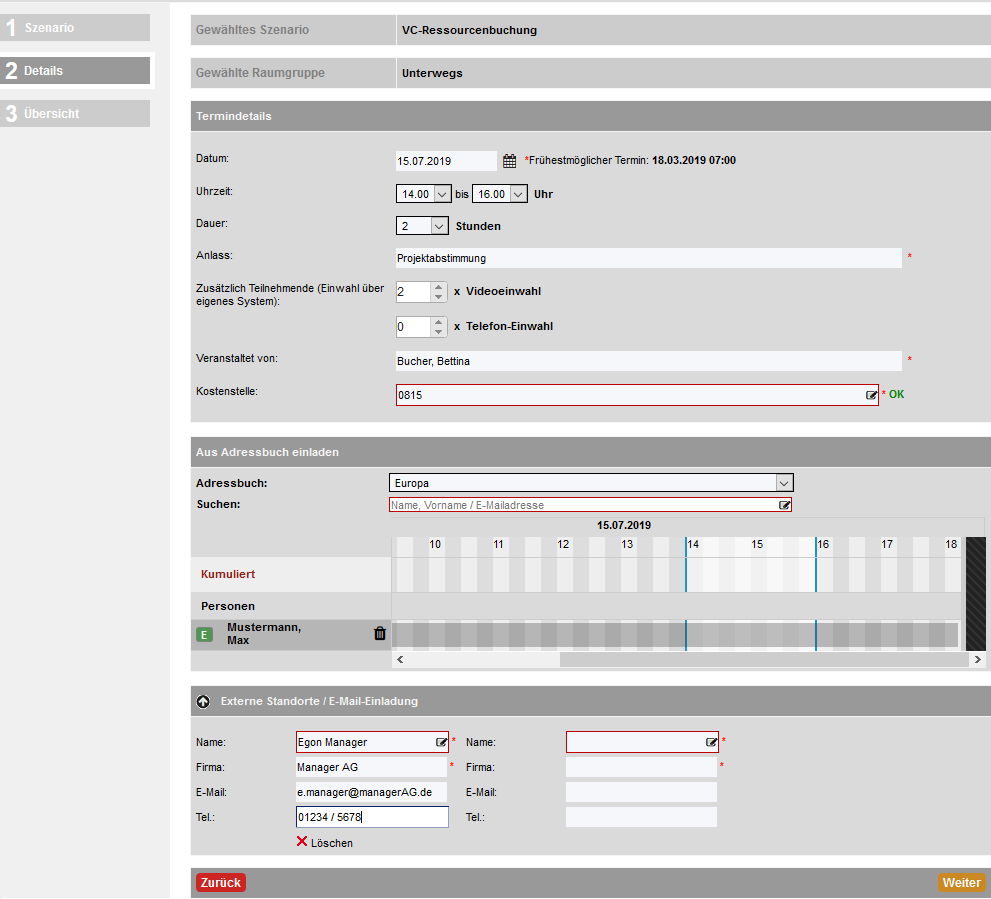
Task: Go to step 3 Übersicht
Action: [75, 114]
